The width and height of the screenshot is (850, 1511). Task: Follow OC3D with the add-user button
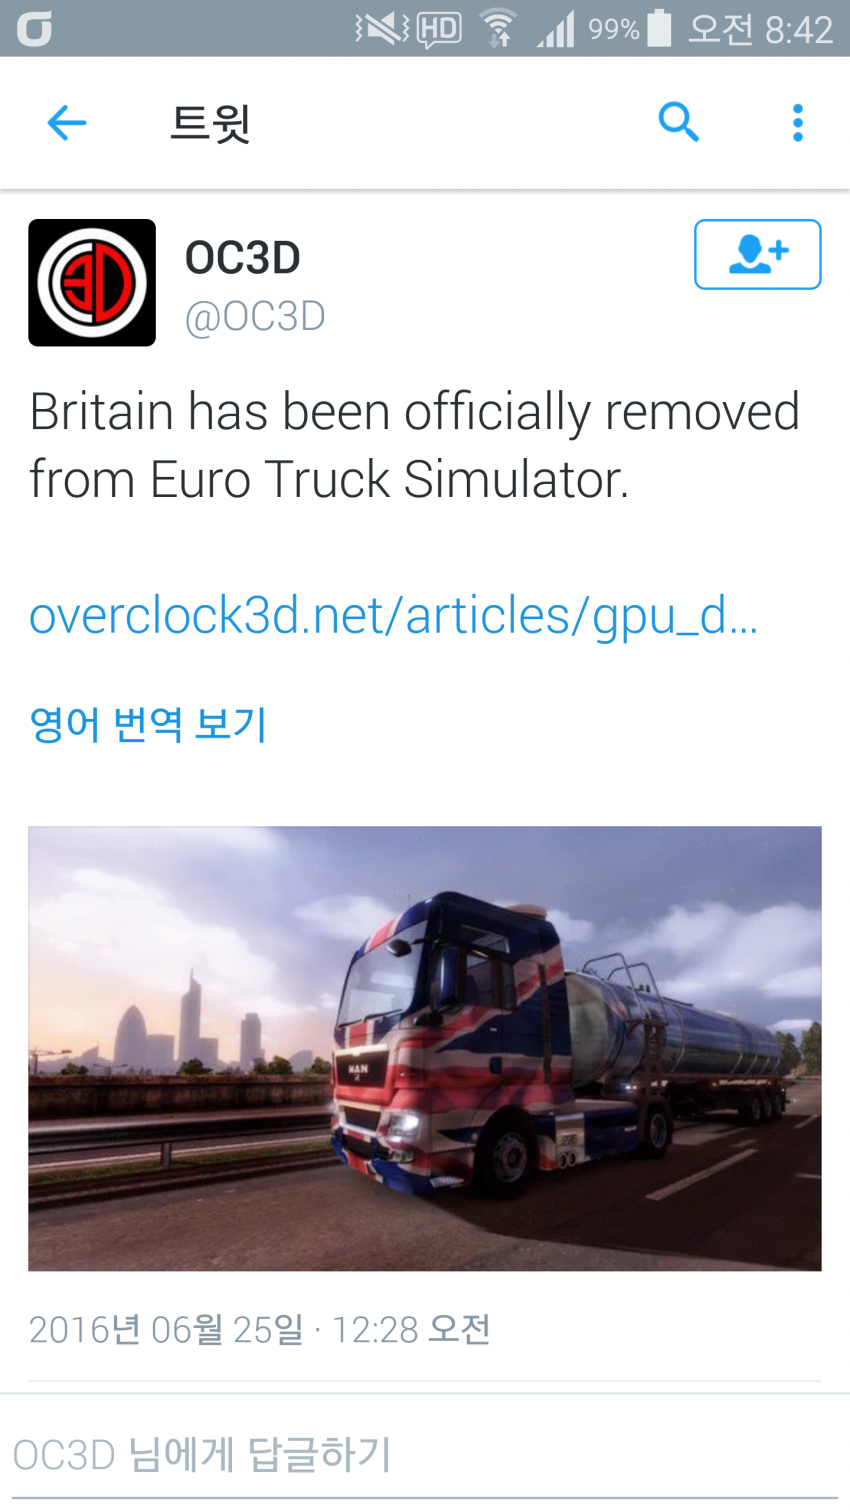point(758,254)
